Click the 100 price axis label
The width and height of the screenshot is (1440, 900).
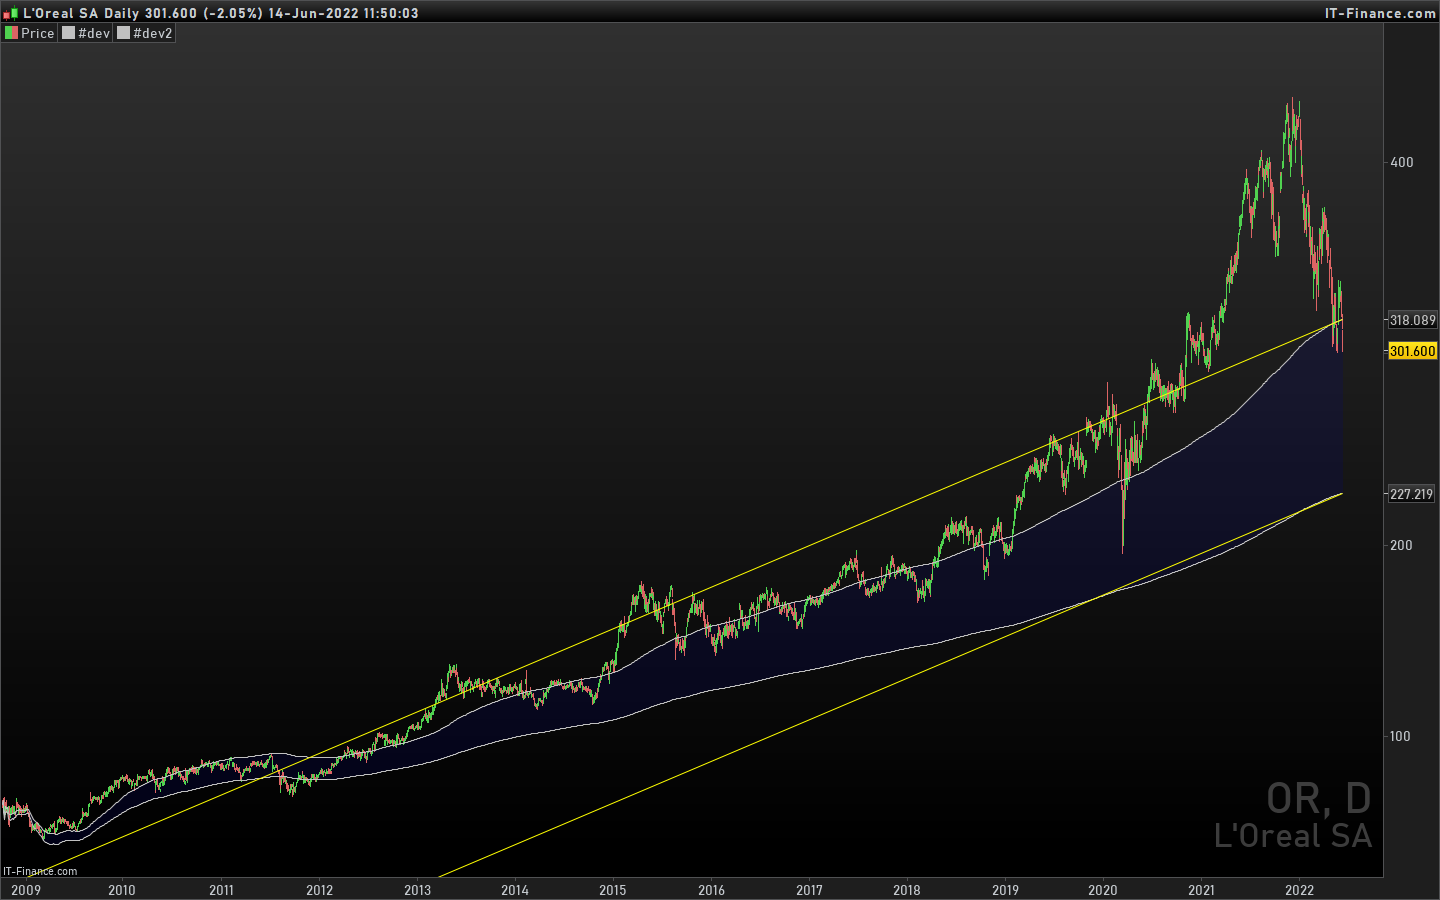point(1400,736)
